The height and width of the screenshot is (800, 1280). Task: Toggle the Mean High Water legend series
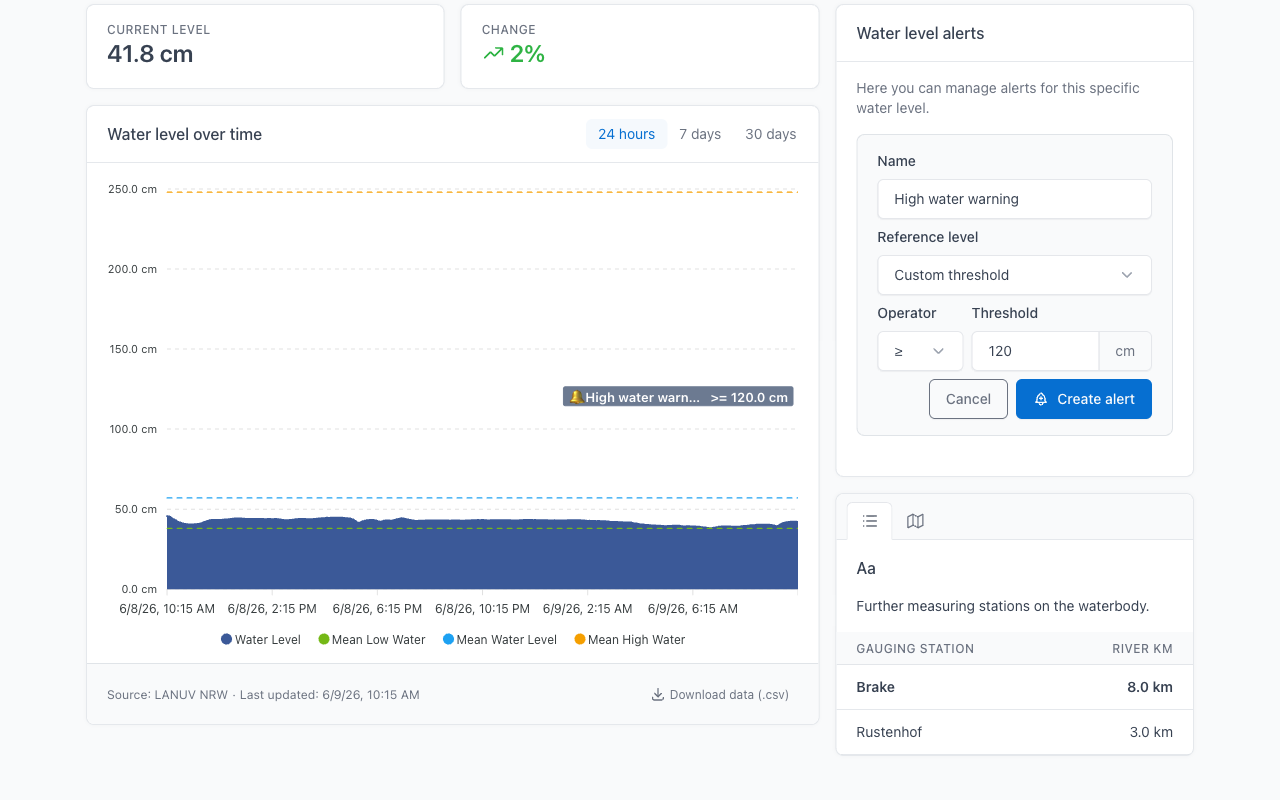point(630,639)
